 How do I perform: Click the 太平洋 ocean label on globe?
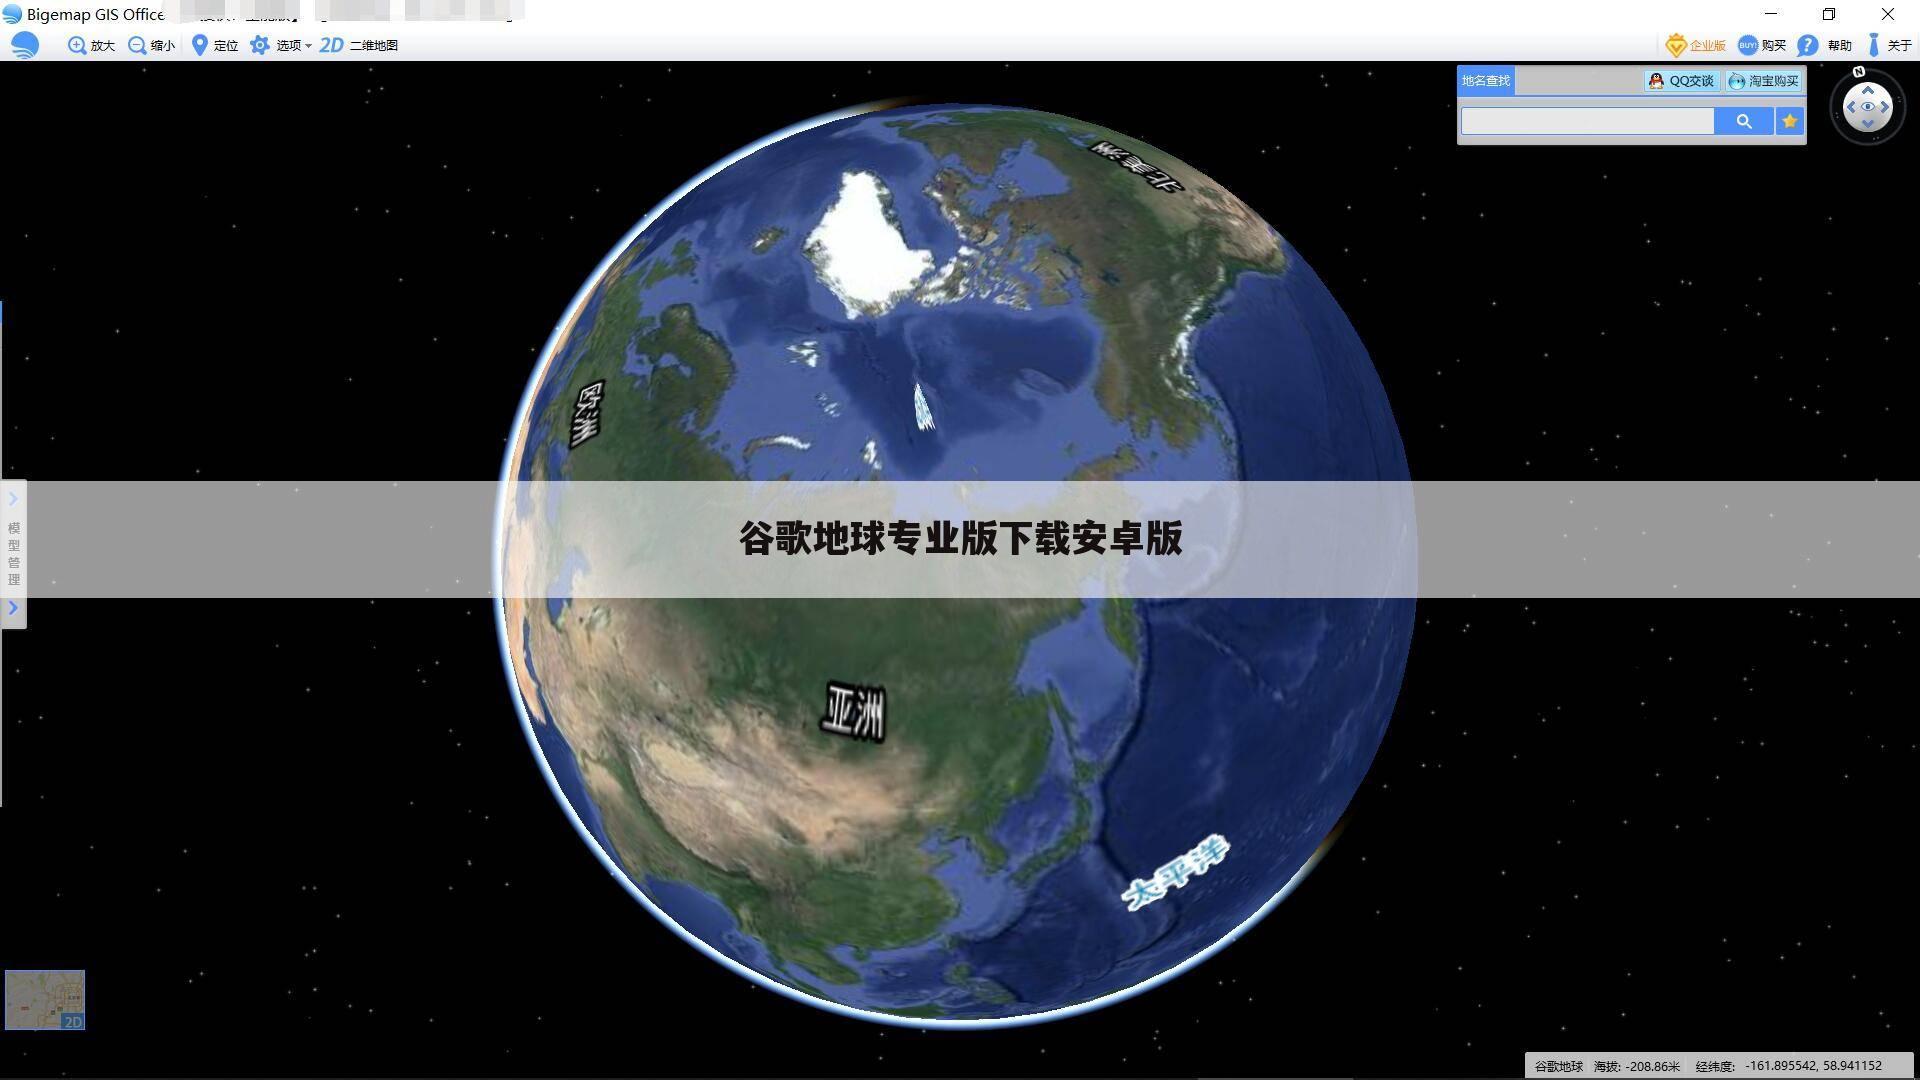(1175, 872)
